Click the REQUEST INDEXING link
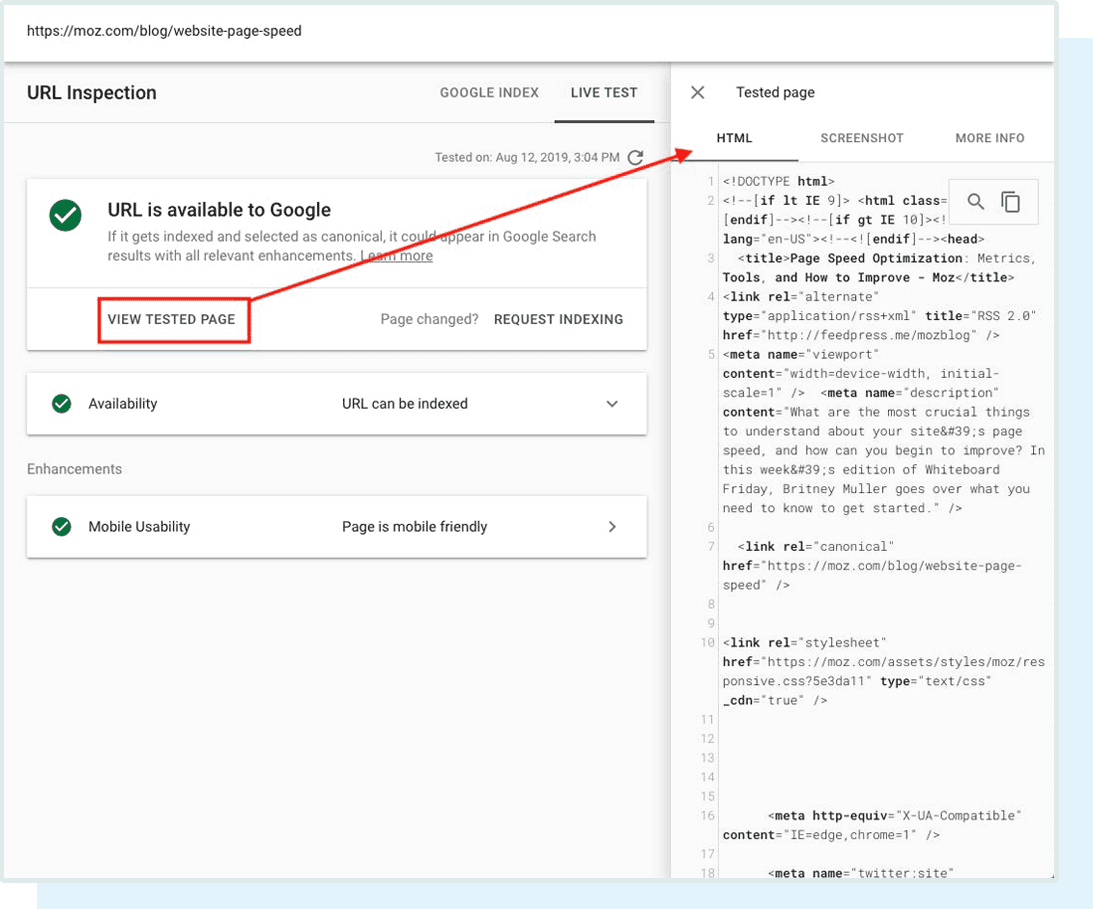This screenshot has height=909, width=1093. click(x=558, y=319)
